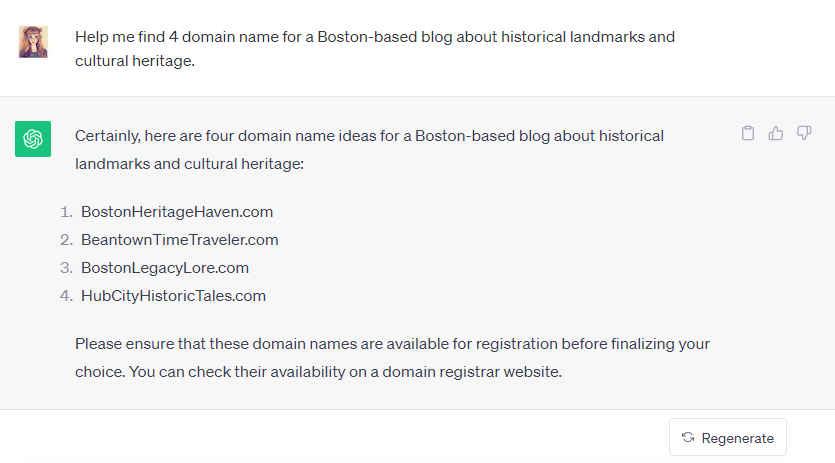Give the response a thumbs down
Viewport: 835px width, 463px height.
(x=804, y=133)
